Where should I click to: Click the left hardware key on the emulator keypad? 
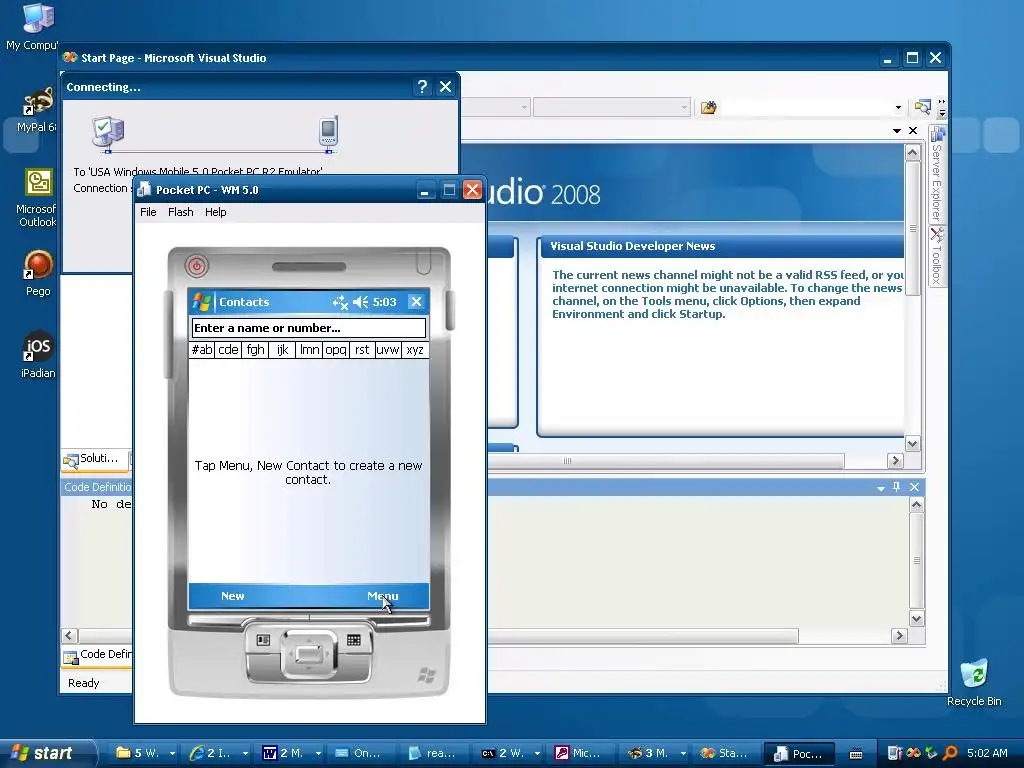coord(263,640)
